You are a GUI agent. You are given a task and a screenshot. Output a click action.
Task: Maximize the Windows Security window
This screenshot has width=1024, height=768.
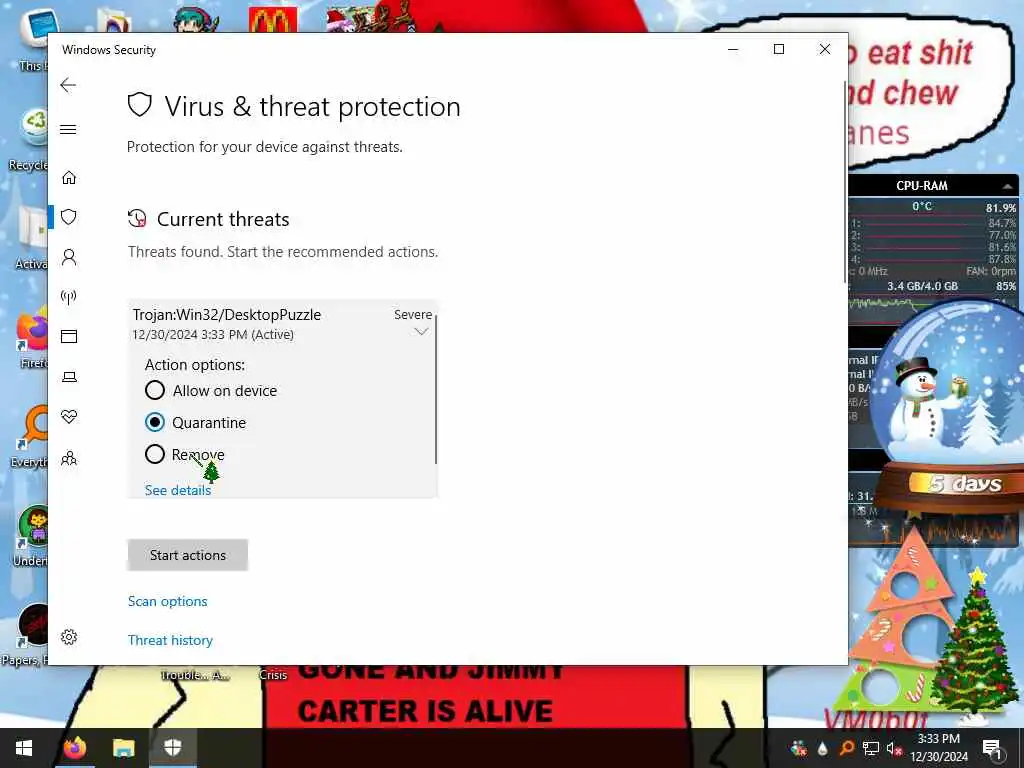coord(778,50)
